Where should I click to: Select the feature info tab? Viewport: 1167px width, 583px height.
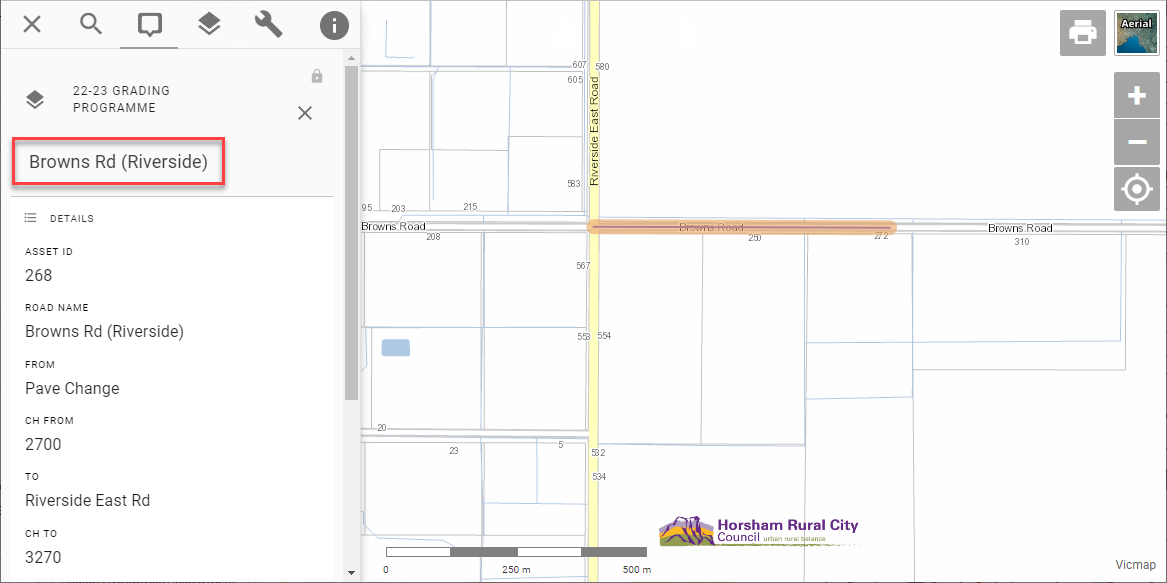tap(150, 24)
